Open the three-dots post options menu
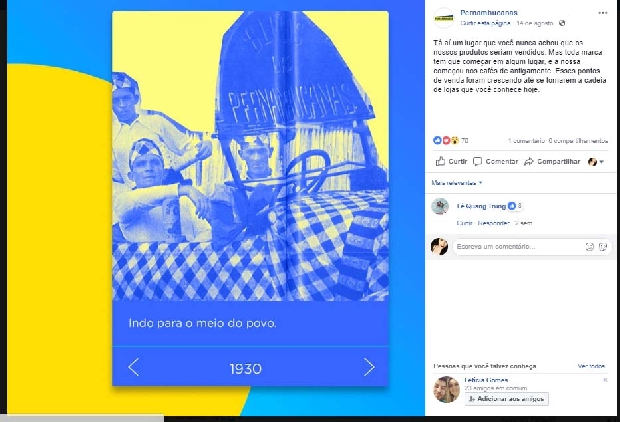This screenshot has height=422, width=620. (603, 13)
